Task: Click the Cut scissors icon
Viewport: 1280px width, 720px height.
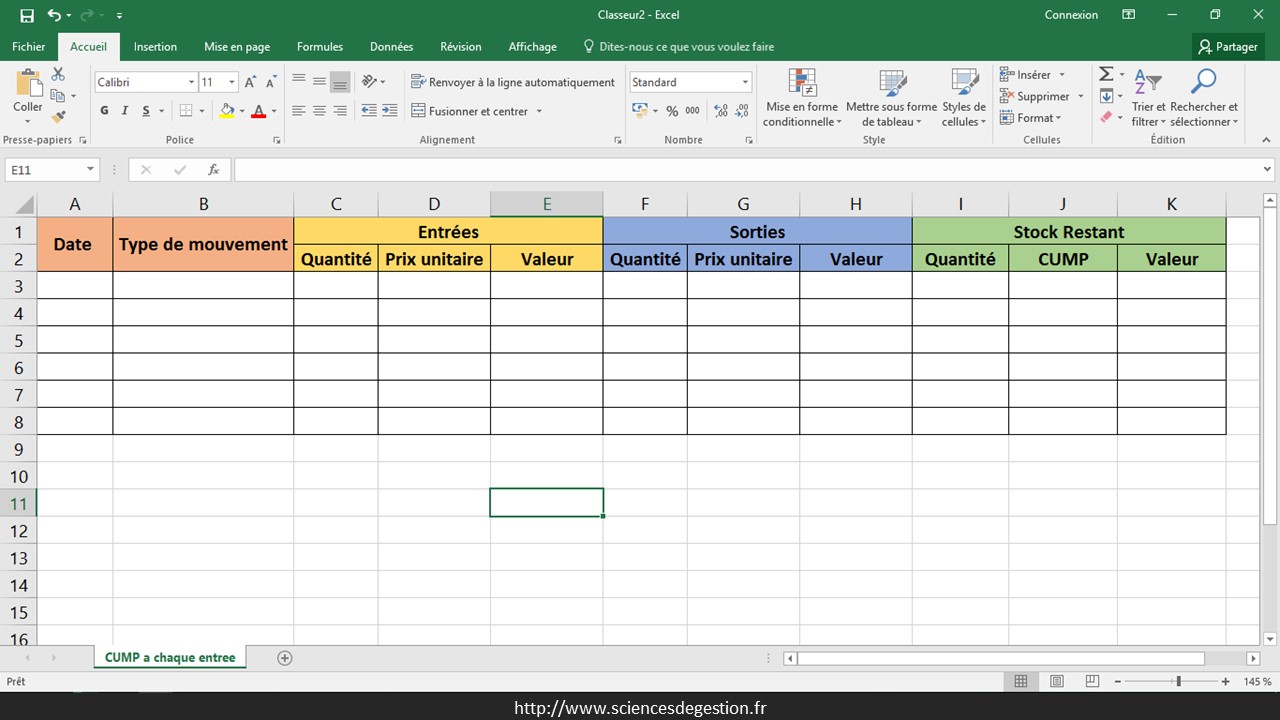Action: click(x=58, y=75)
